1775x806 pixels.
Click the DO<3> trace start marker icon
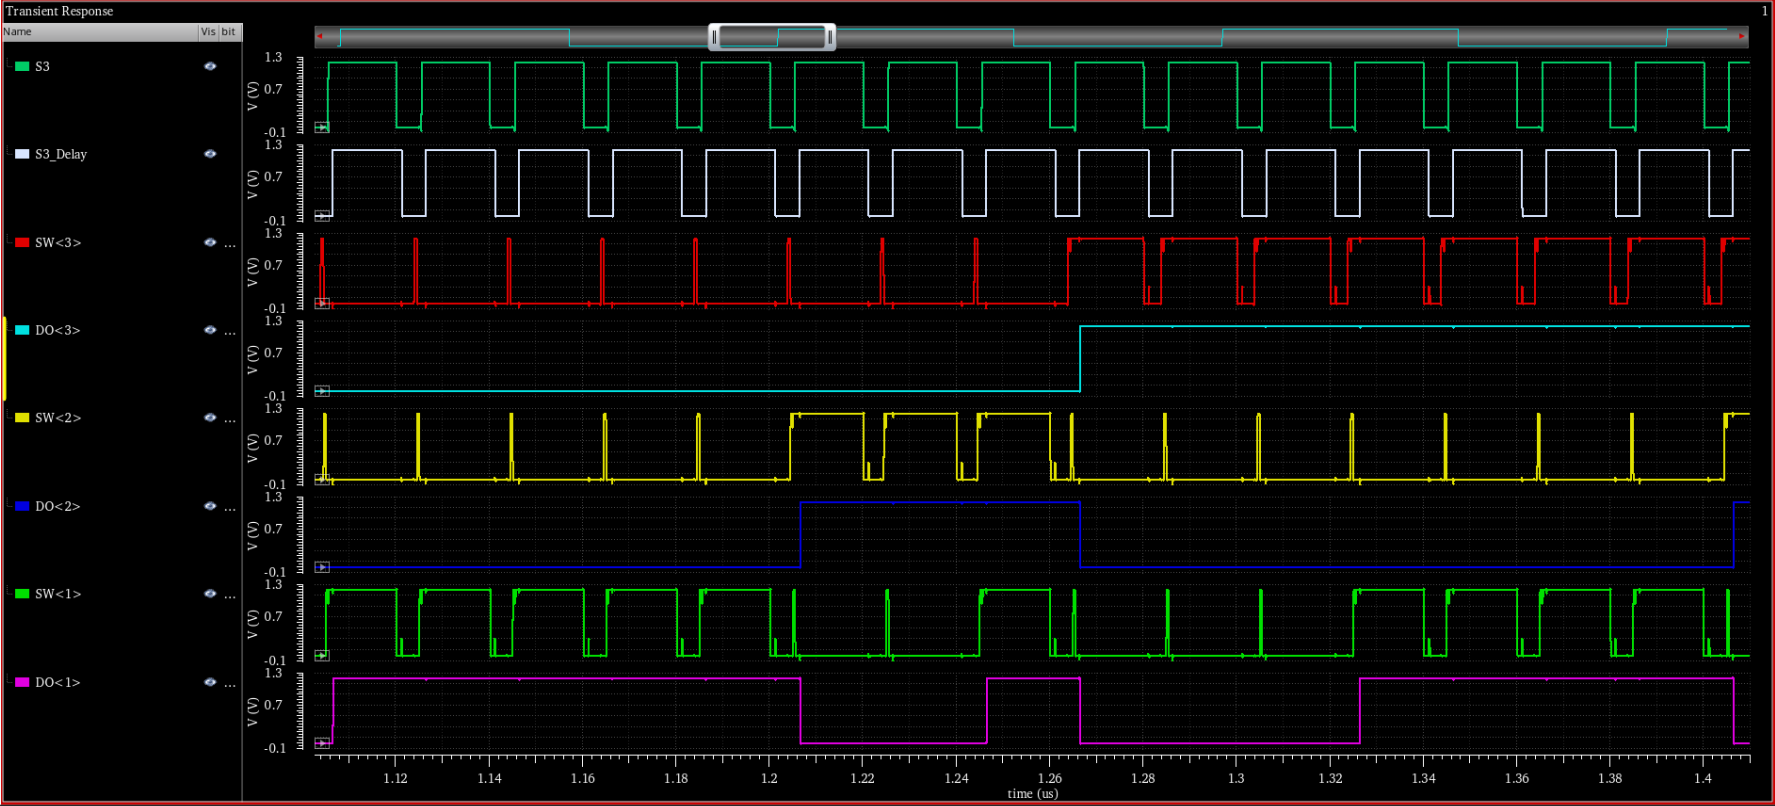point(322,391)
